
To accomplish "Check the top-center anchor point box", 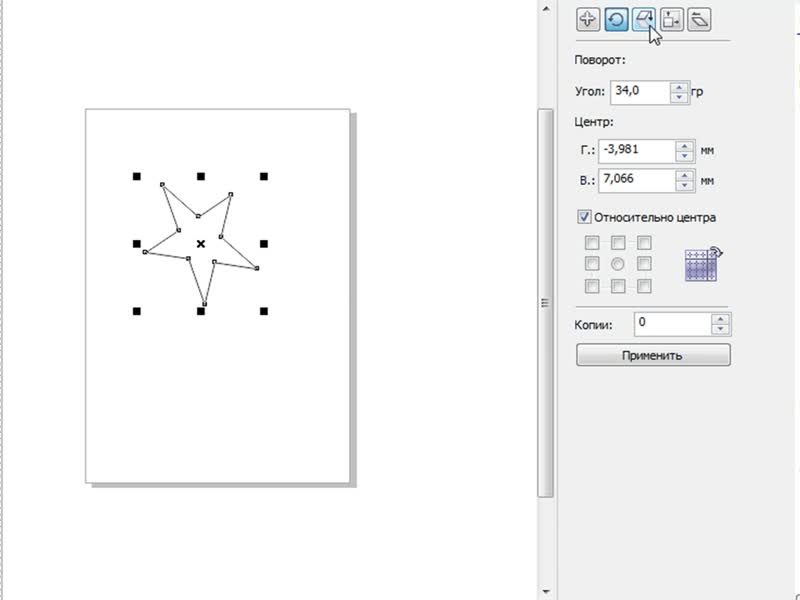I will 618,242.
